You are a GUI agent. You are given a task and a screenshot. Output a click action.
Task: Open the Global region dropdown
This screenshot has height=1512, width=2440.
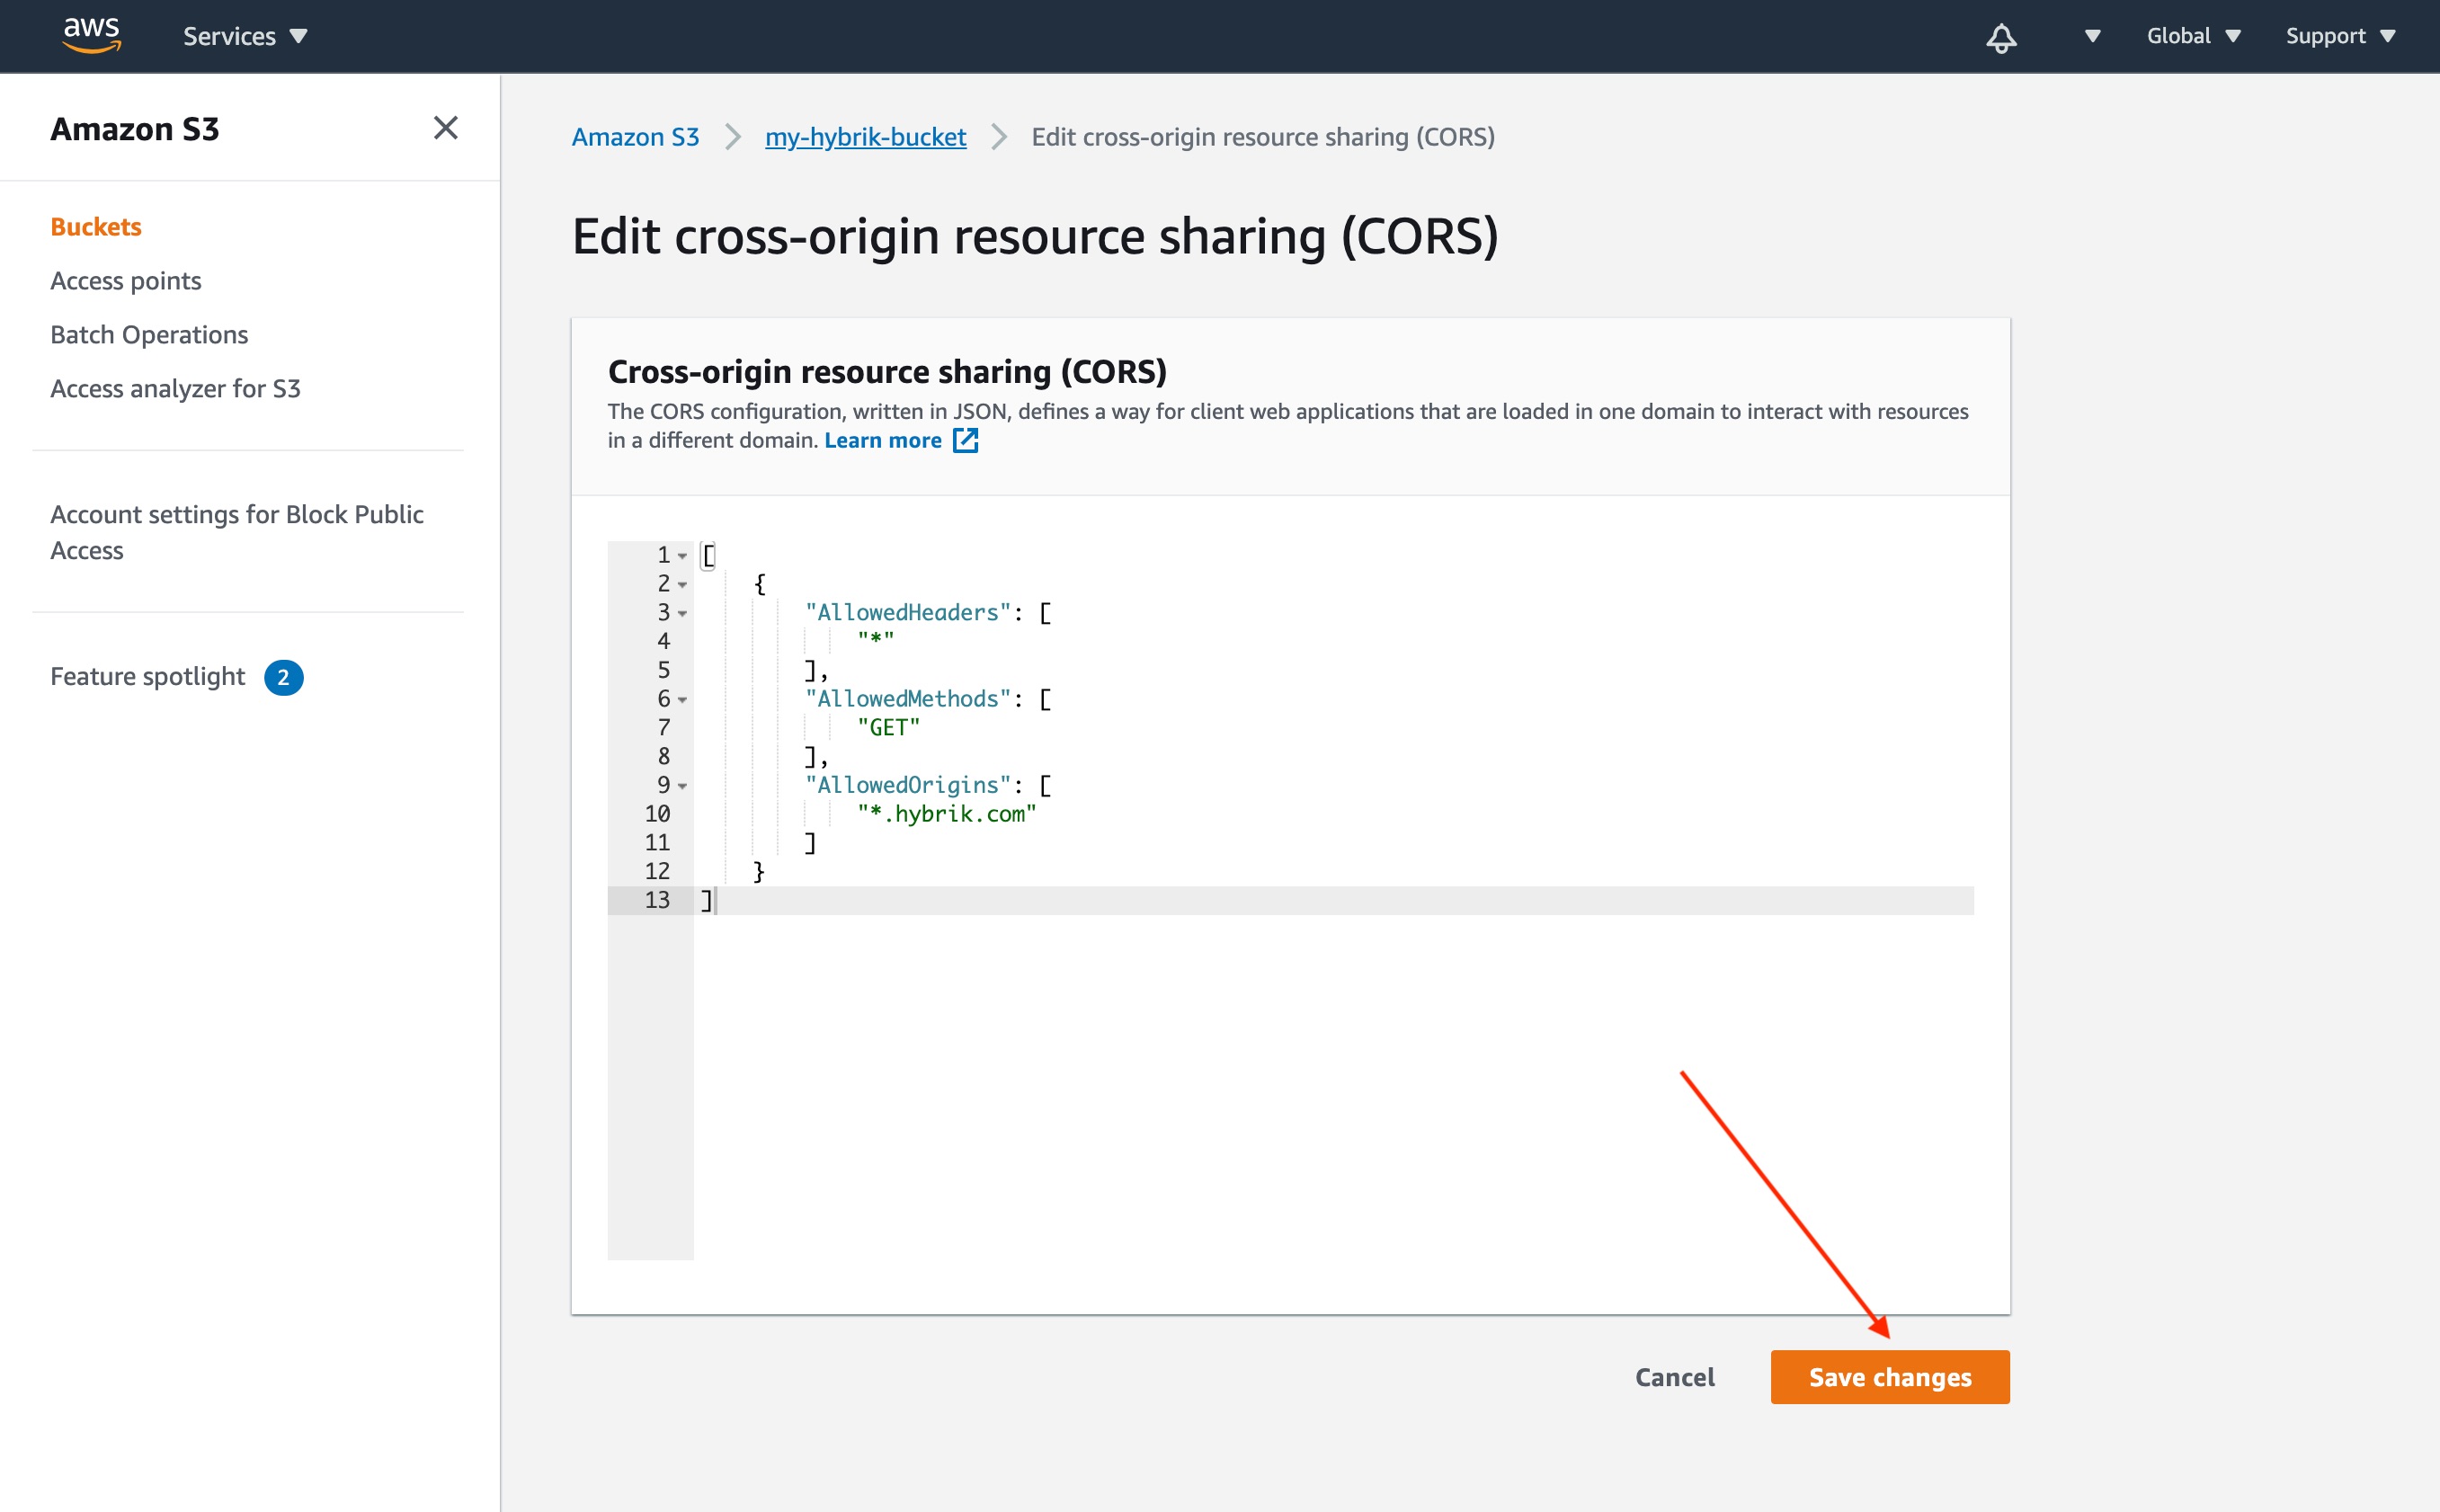coord(2194,36)
